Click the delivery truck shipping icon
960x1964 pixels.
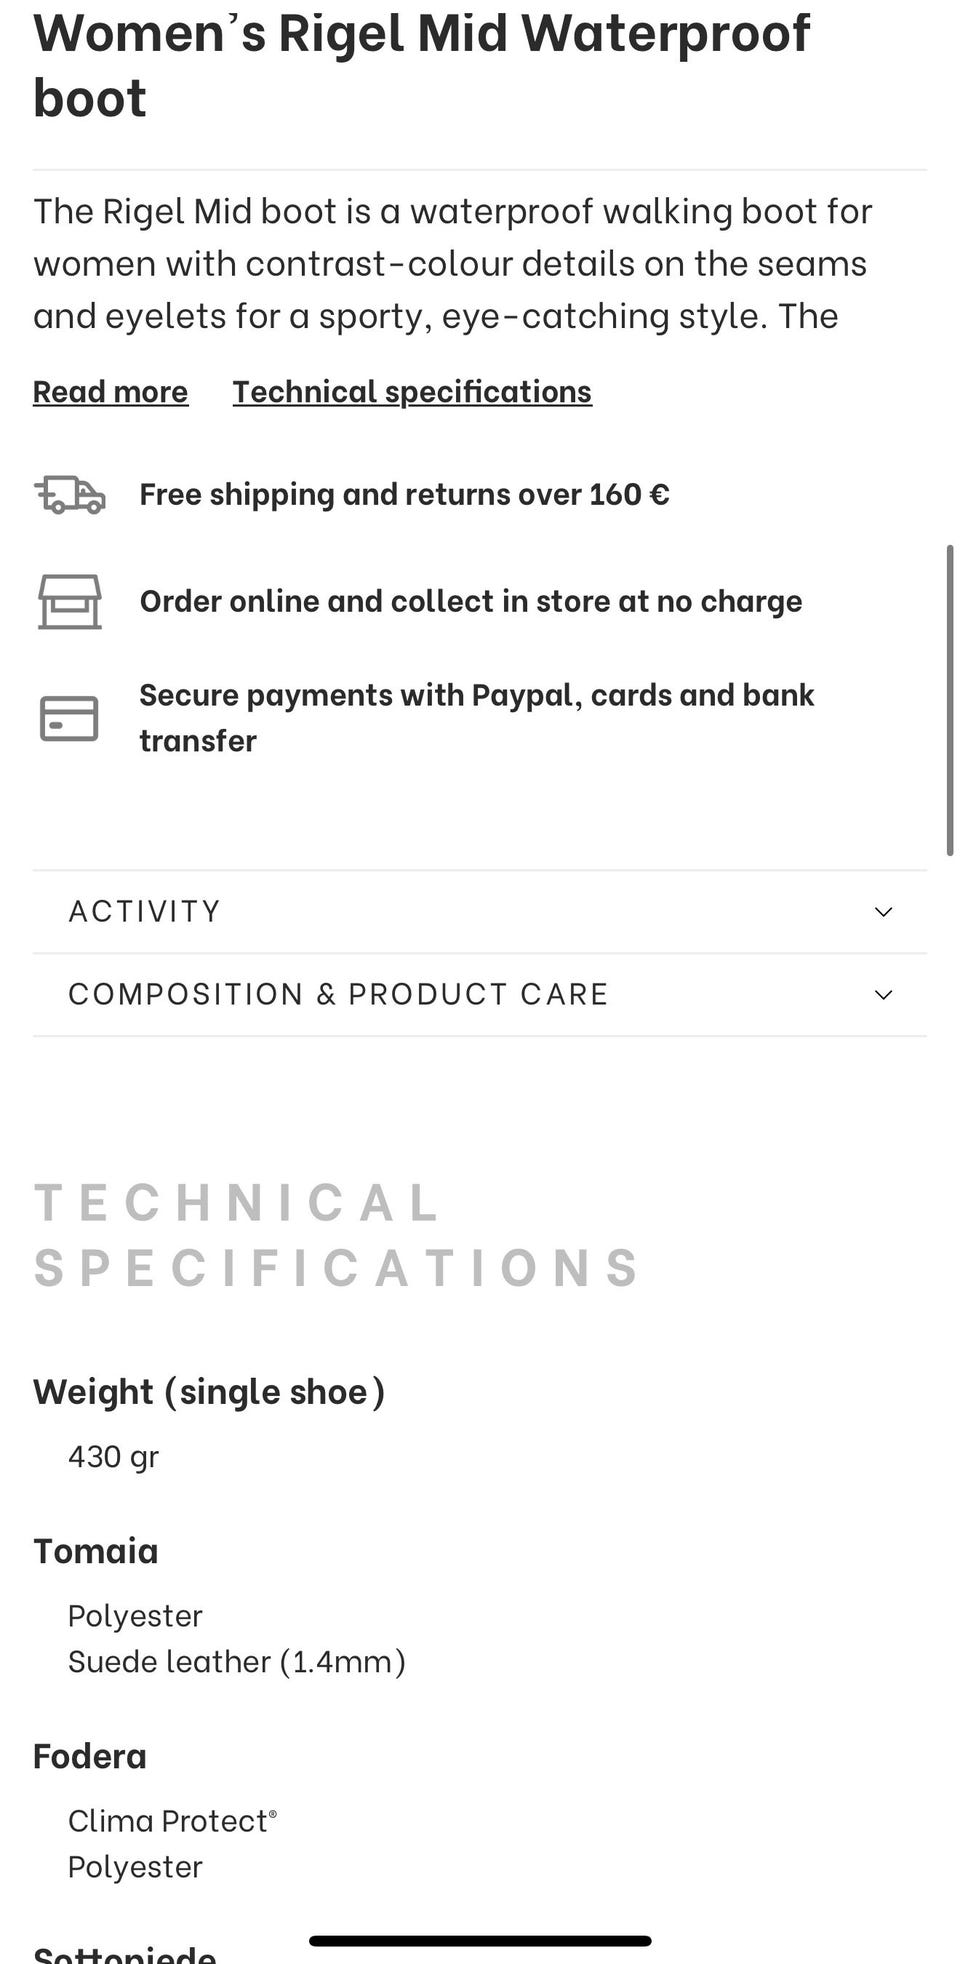tap(70, 495)
